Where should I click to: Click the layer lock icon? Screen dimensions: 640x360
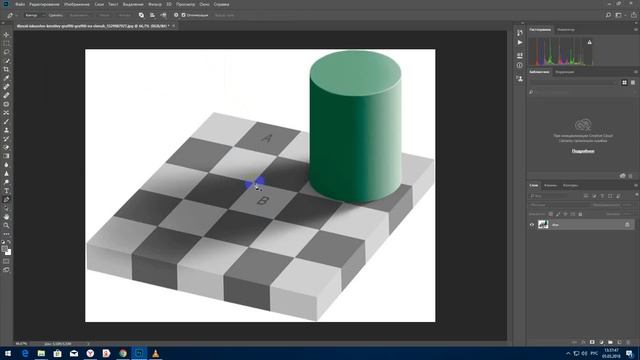coord(627,224)
